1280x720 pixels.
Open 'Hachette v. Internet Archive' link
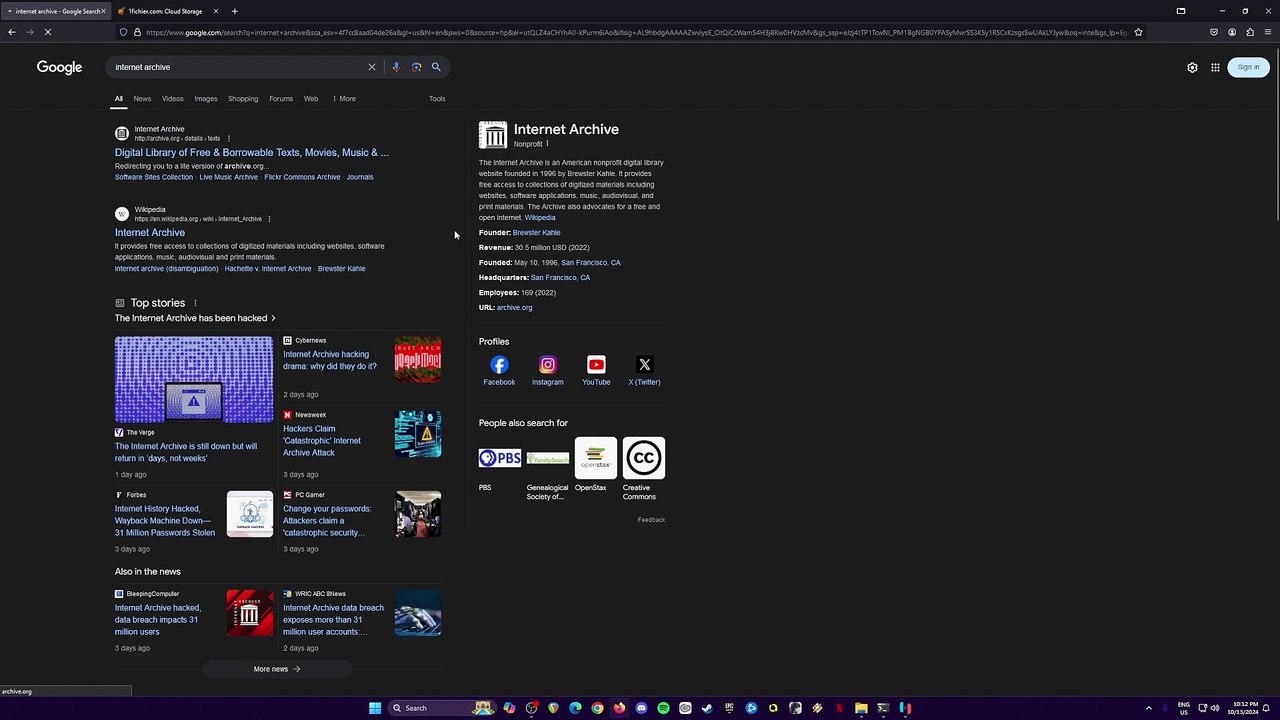click(268, 268)
